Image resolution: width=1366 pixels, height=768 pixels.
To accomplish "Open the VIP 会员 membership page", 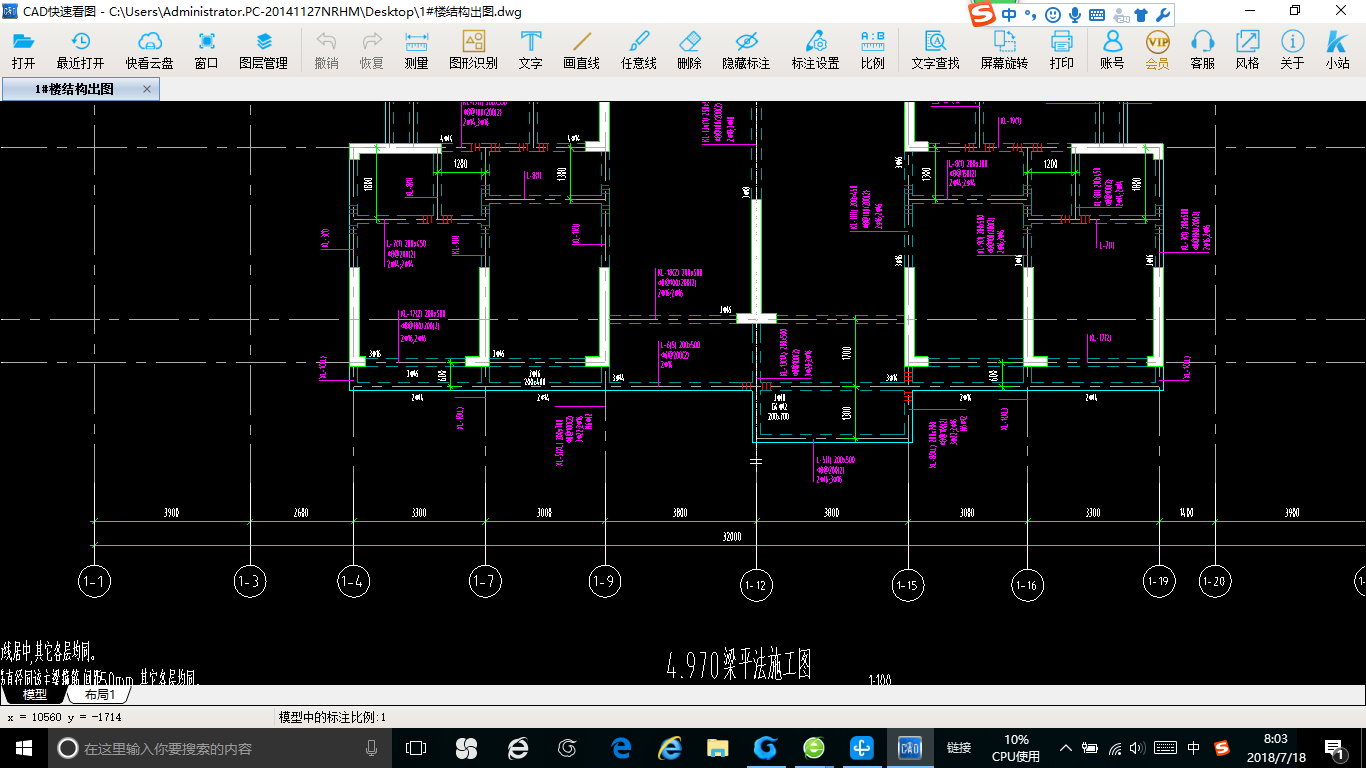I will [x=1157, y=49].
